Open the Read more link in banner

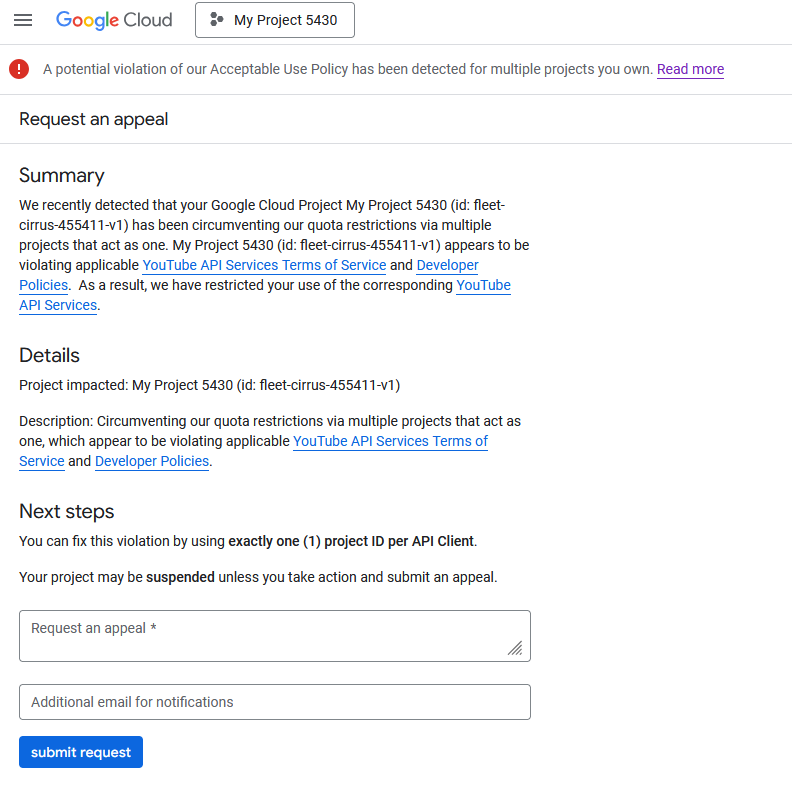coord(690,69)
